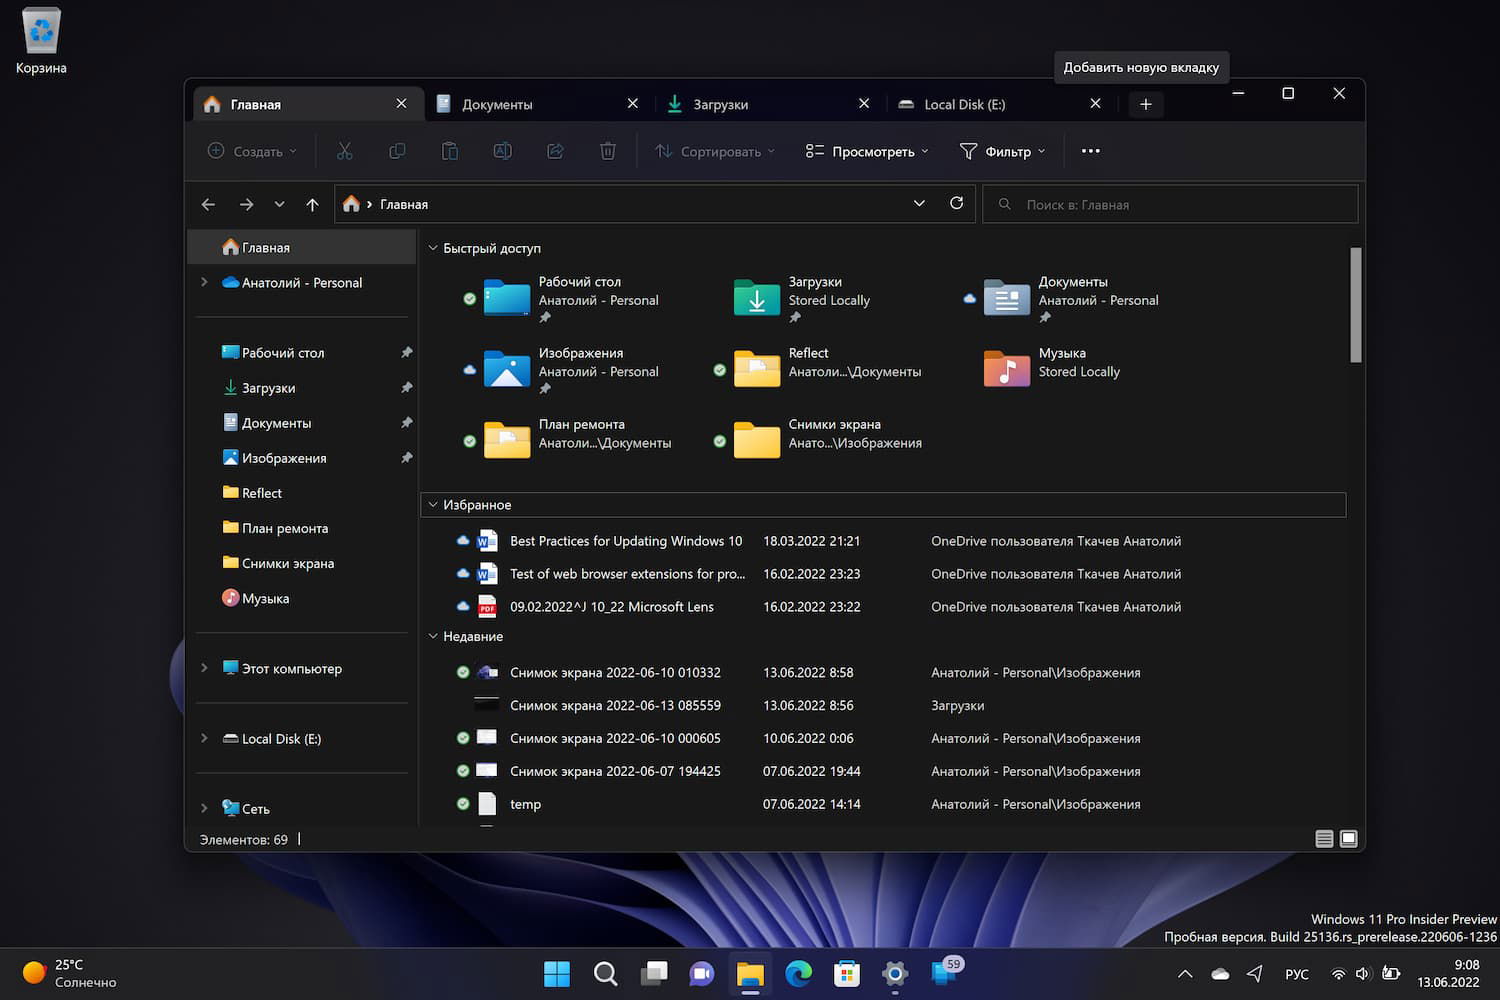Click the Share icon in toolbar
Image resolution: width=1500 pixels, height=1000 pixels.
pos(555,151)
